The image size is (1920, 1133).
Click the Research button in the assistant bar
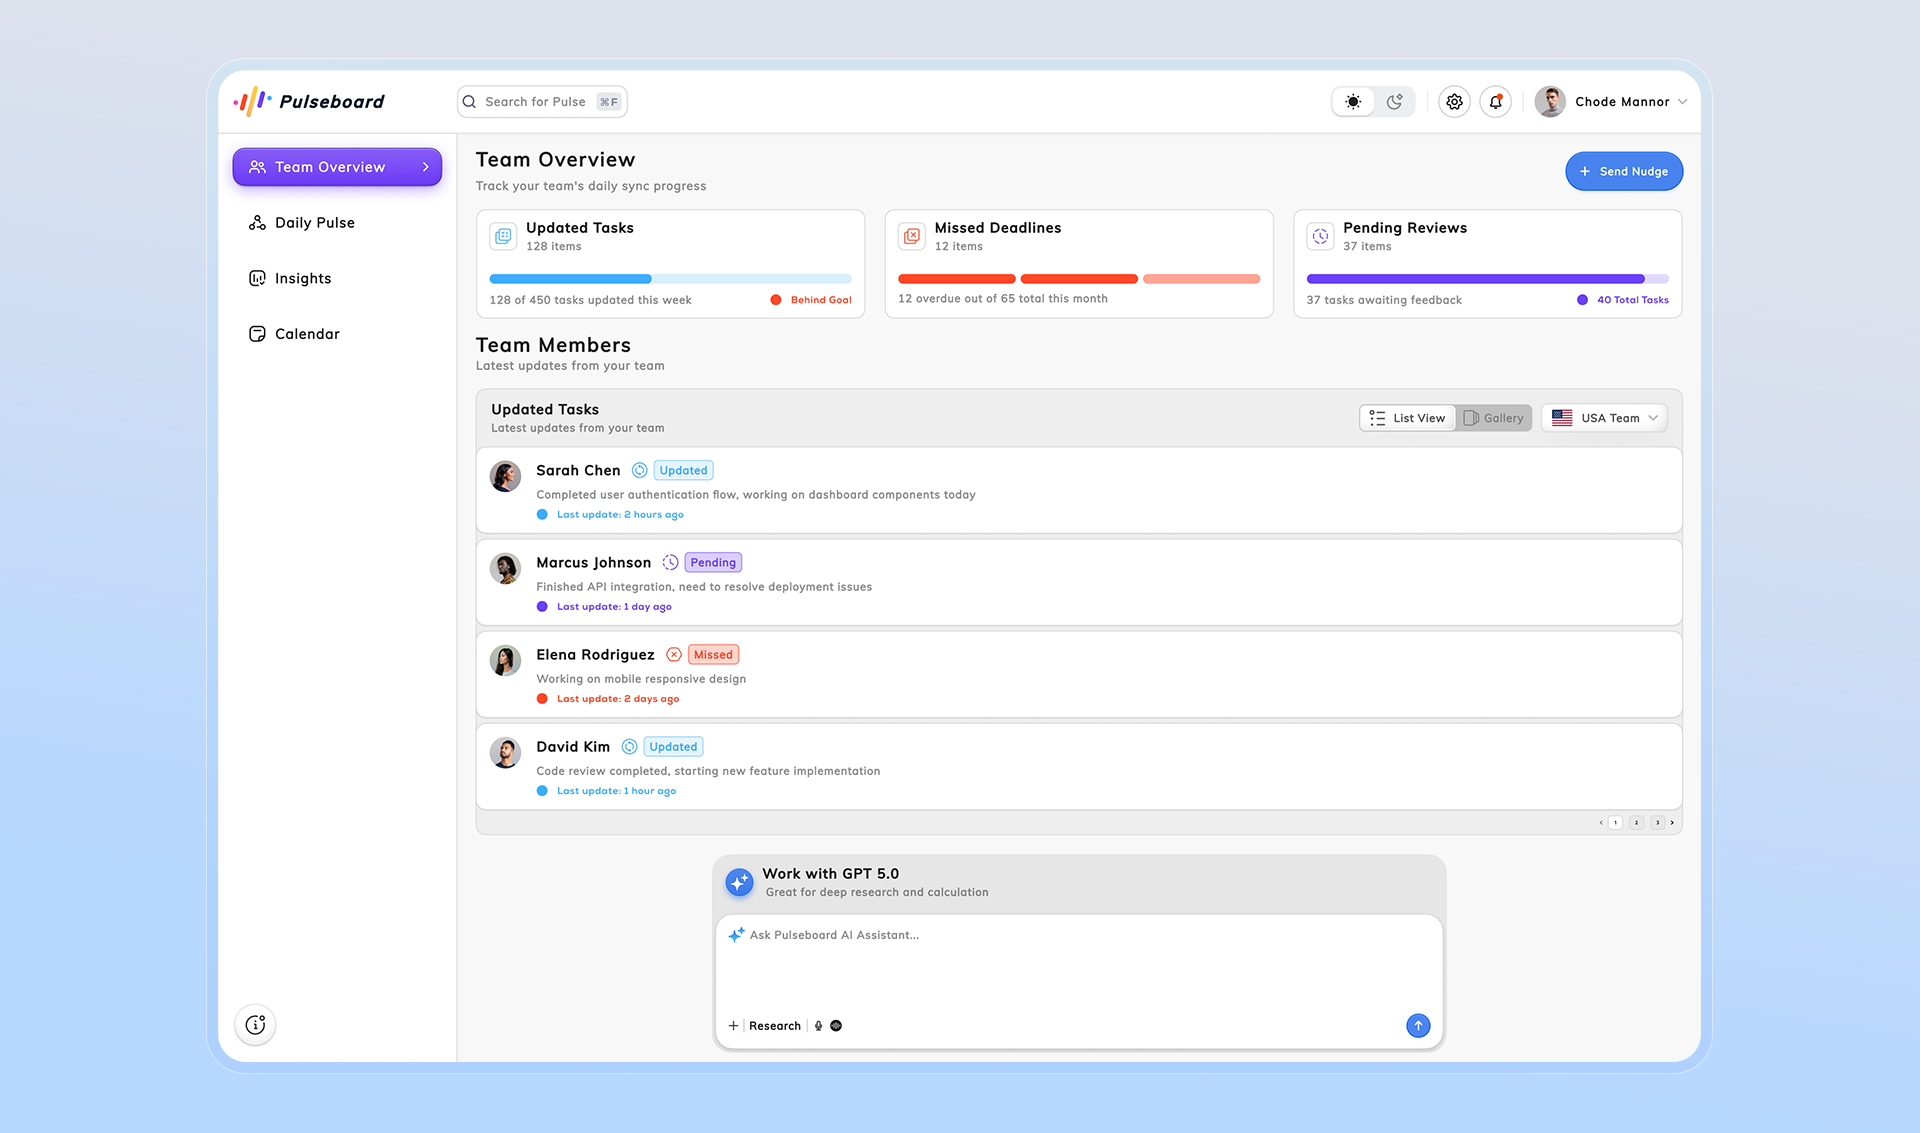775,1025
